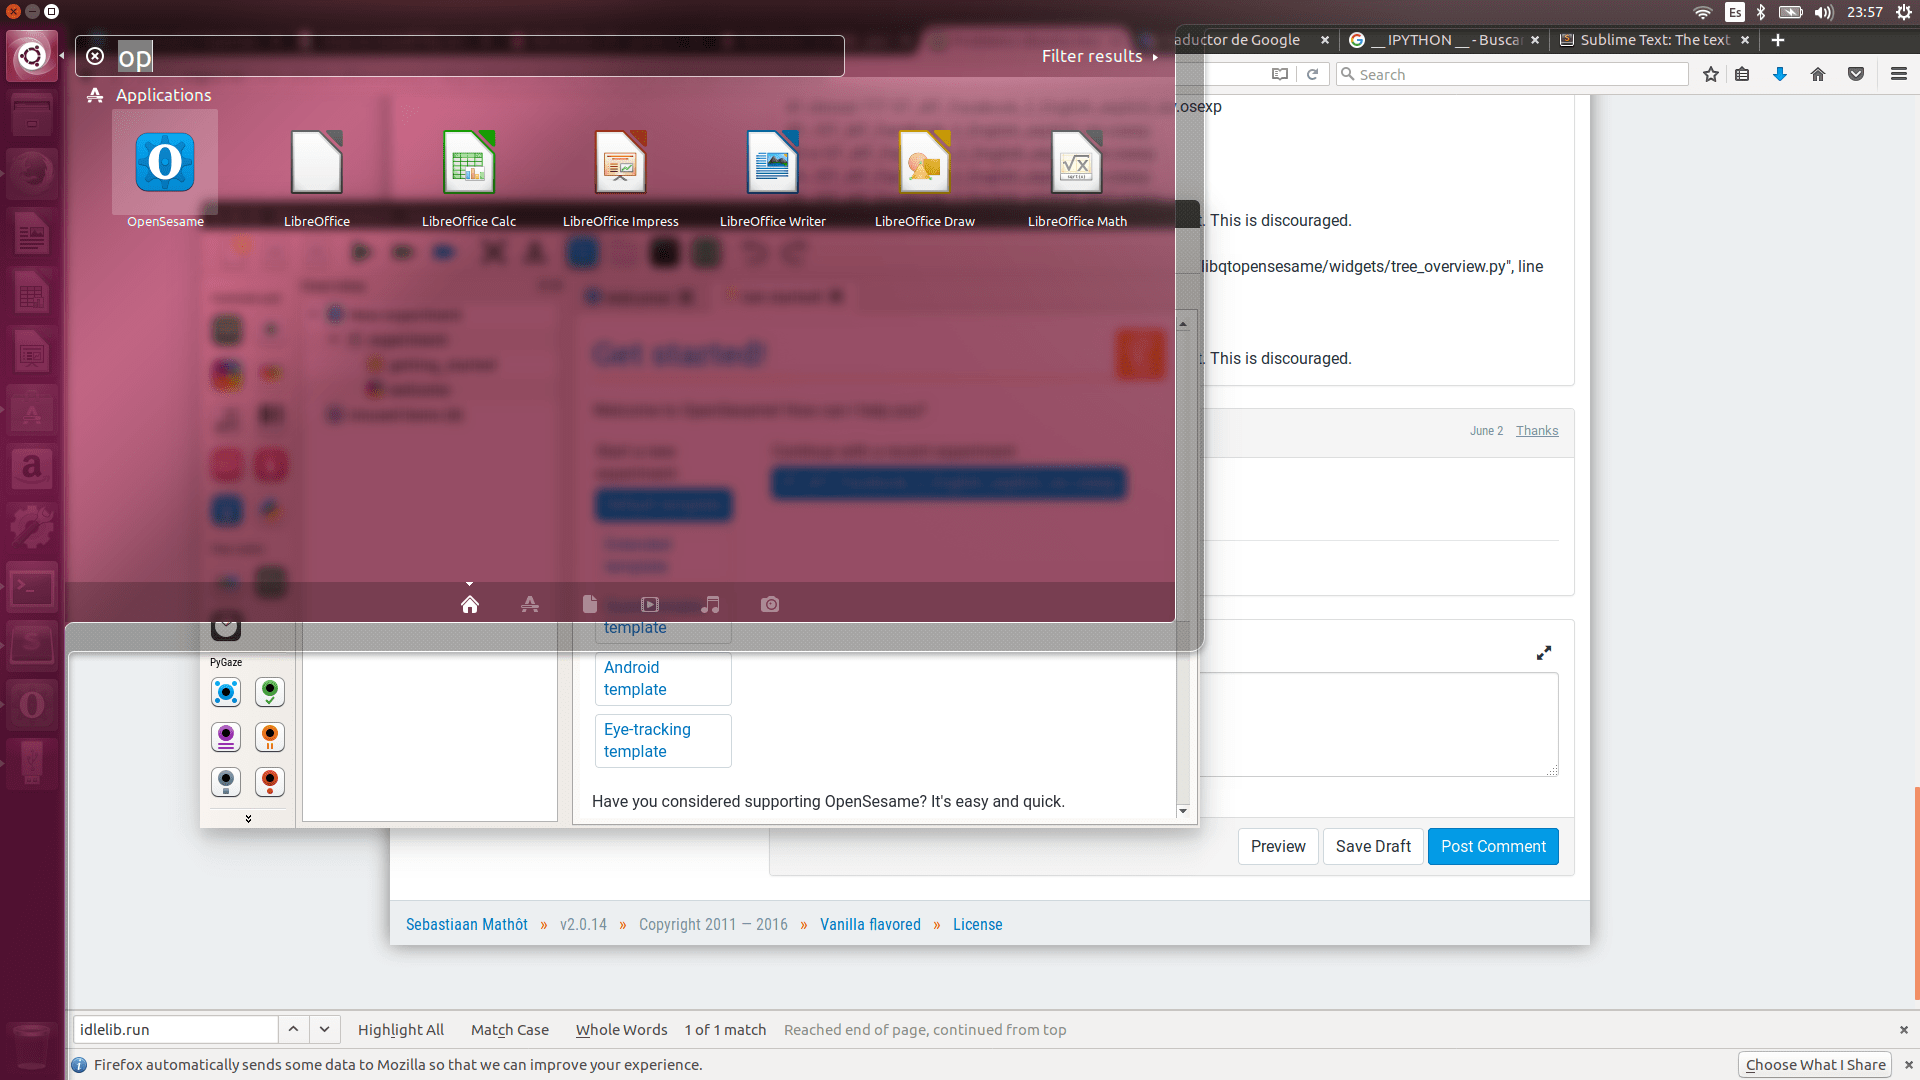Launch LibreOffice Draw from search results
Screen dimensions: 1920x1080
pos(925,164)
